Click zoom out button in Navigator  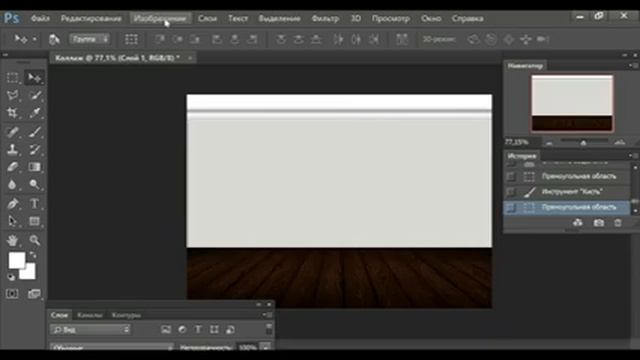[549, 143]
